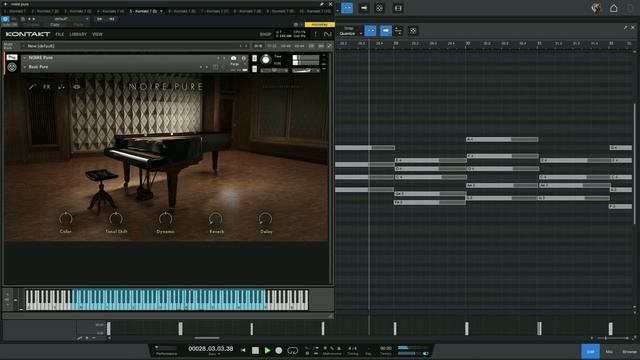
Task: Click the stacked arrows icon in editor toolbar
Action: click(398, 31)
